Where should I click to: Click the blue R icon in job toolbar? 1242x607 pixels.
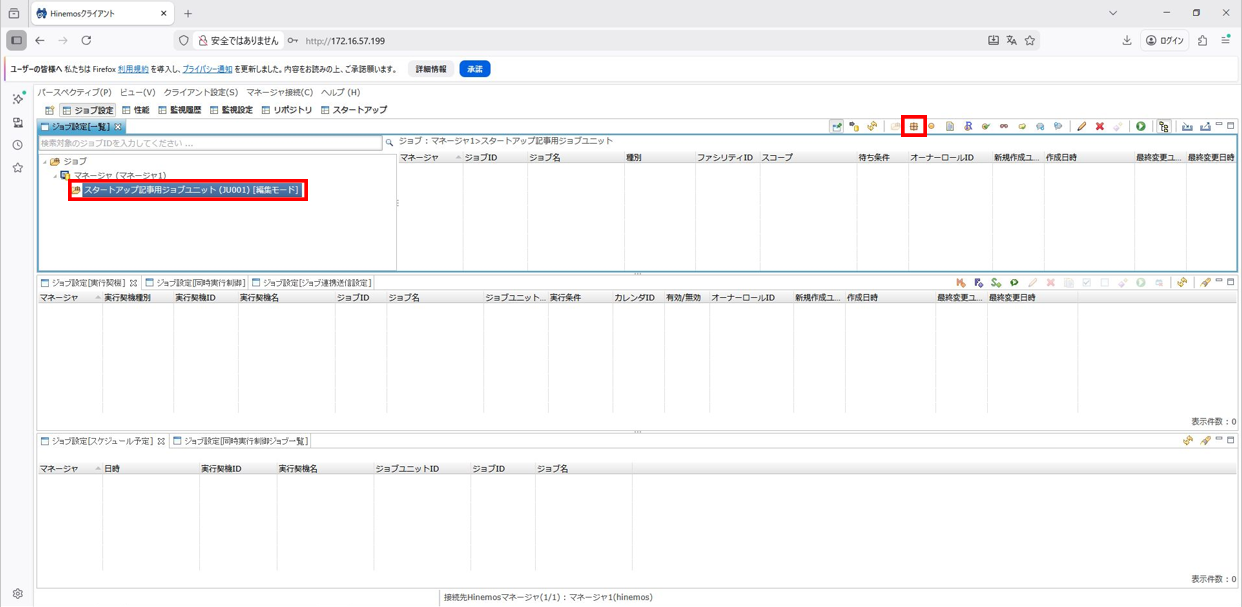click(967, 127)
